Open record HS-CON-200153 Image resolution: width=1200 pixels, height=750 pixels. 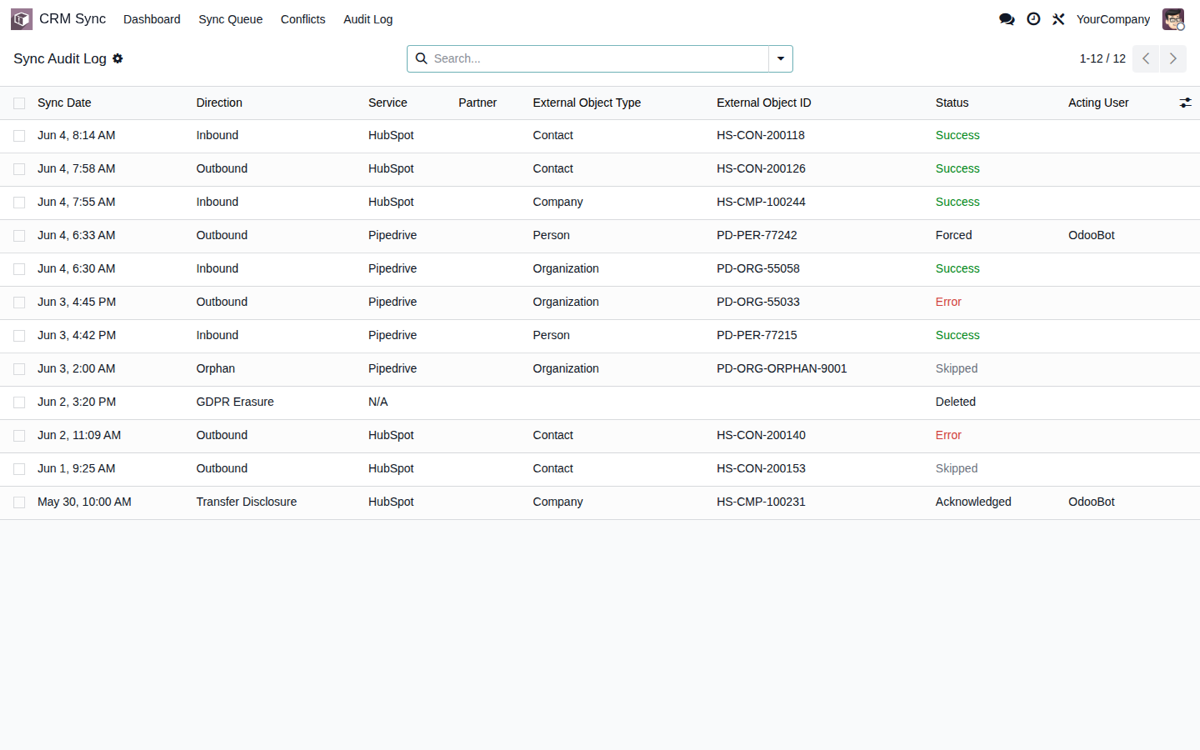(x=761, y=468)
